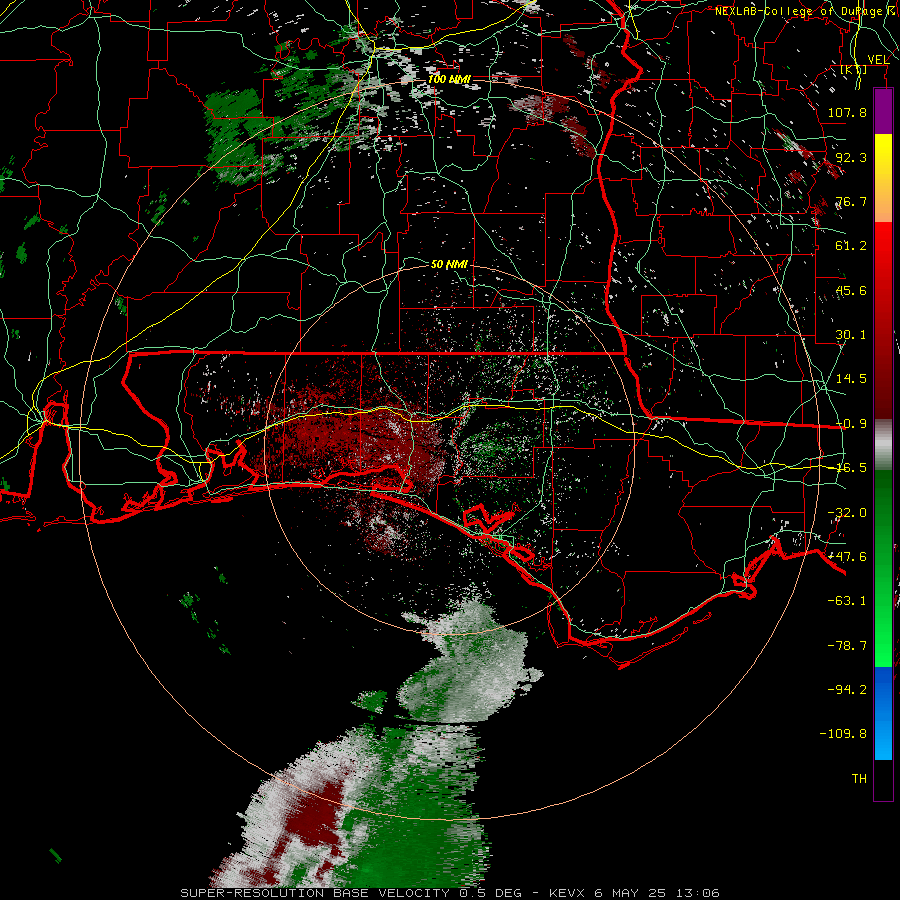Image resolution: width=900 pixels, height=900 pixels.
Task: Select the 30.1 velocity scale value
Action: point(851,335)
